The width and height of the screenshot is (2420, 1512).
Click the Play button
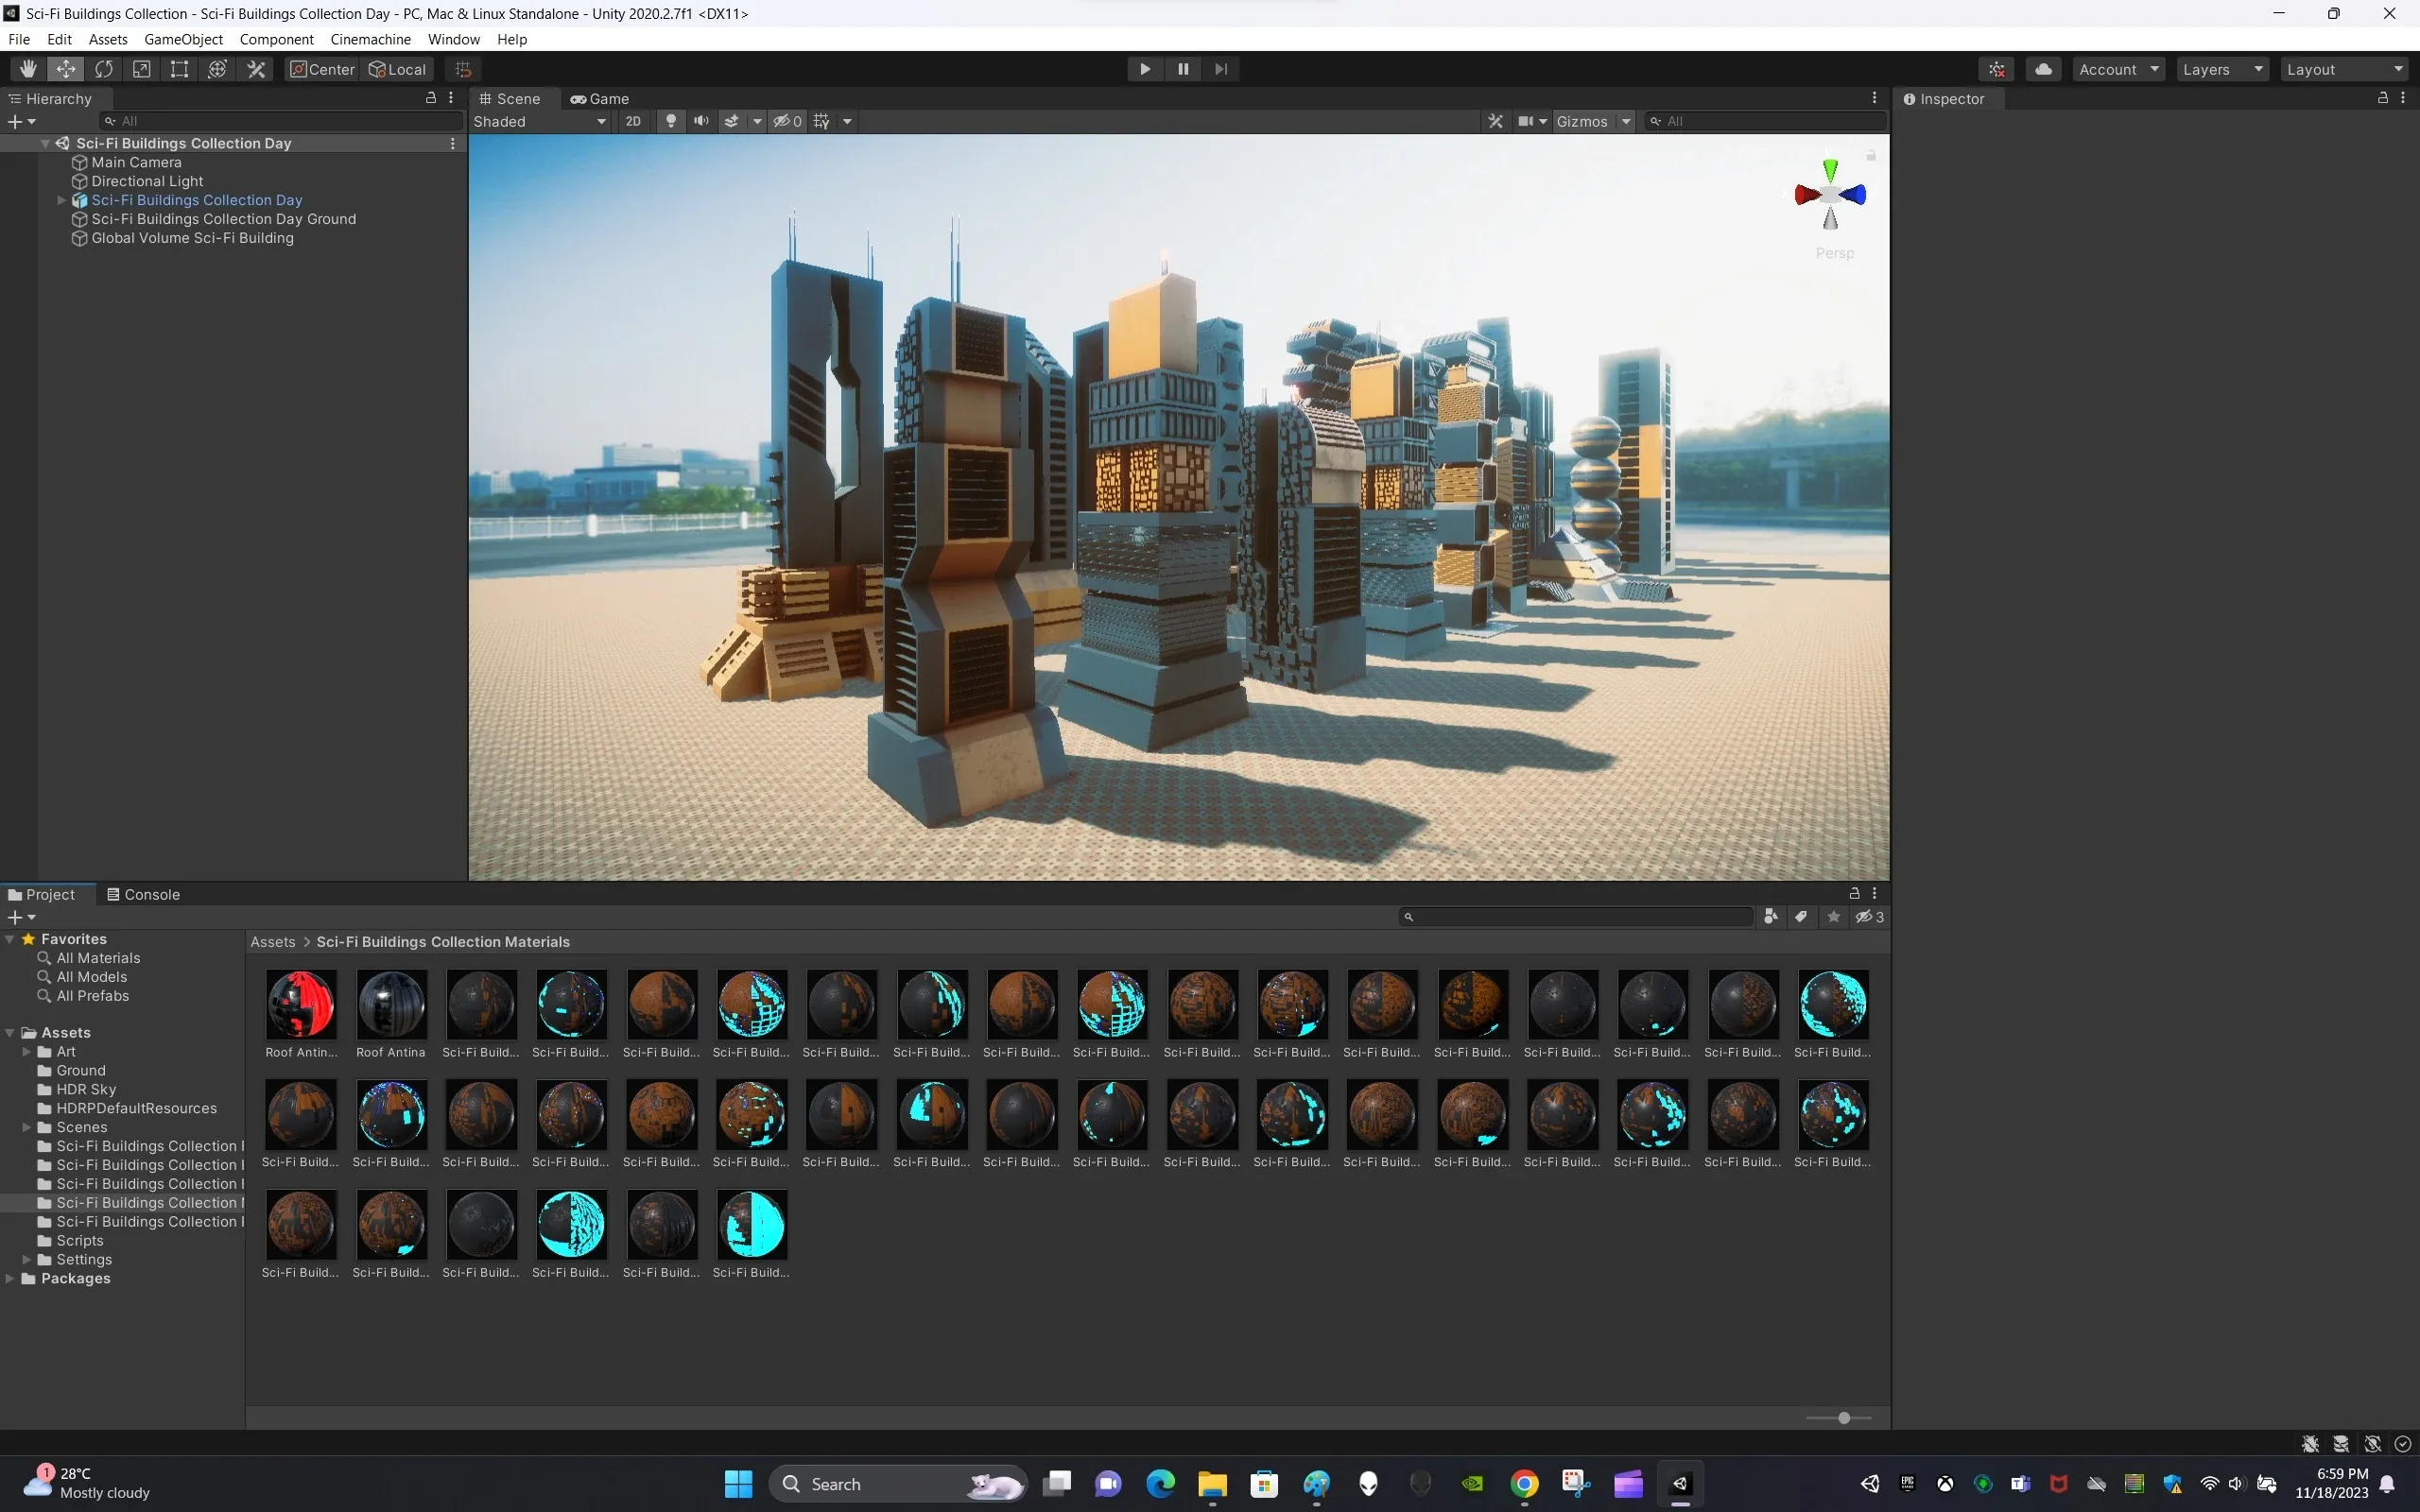1145,69
